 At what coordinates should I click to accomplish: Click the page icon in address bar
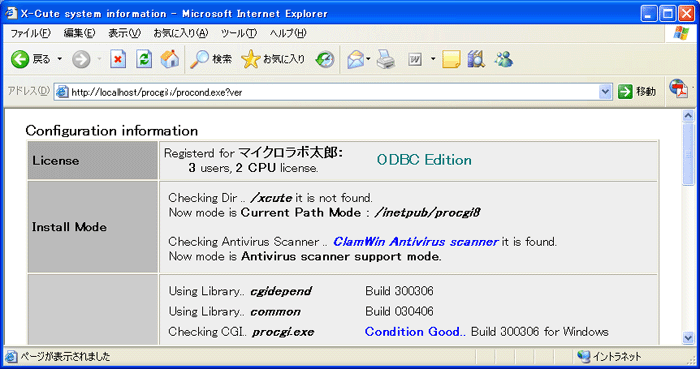click(x=62, y=92)
